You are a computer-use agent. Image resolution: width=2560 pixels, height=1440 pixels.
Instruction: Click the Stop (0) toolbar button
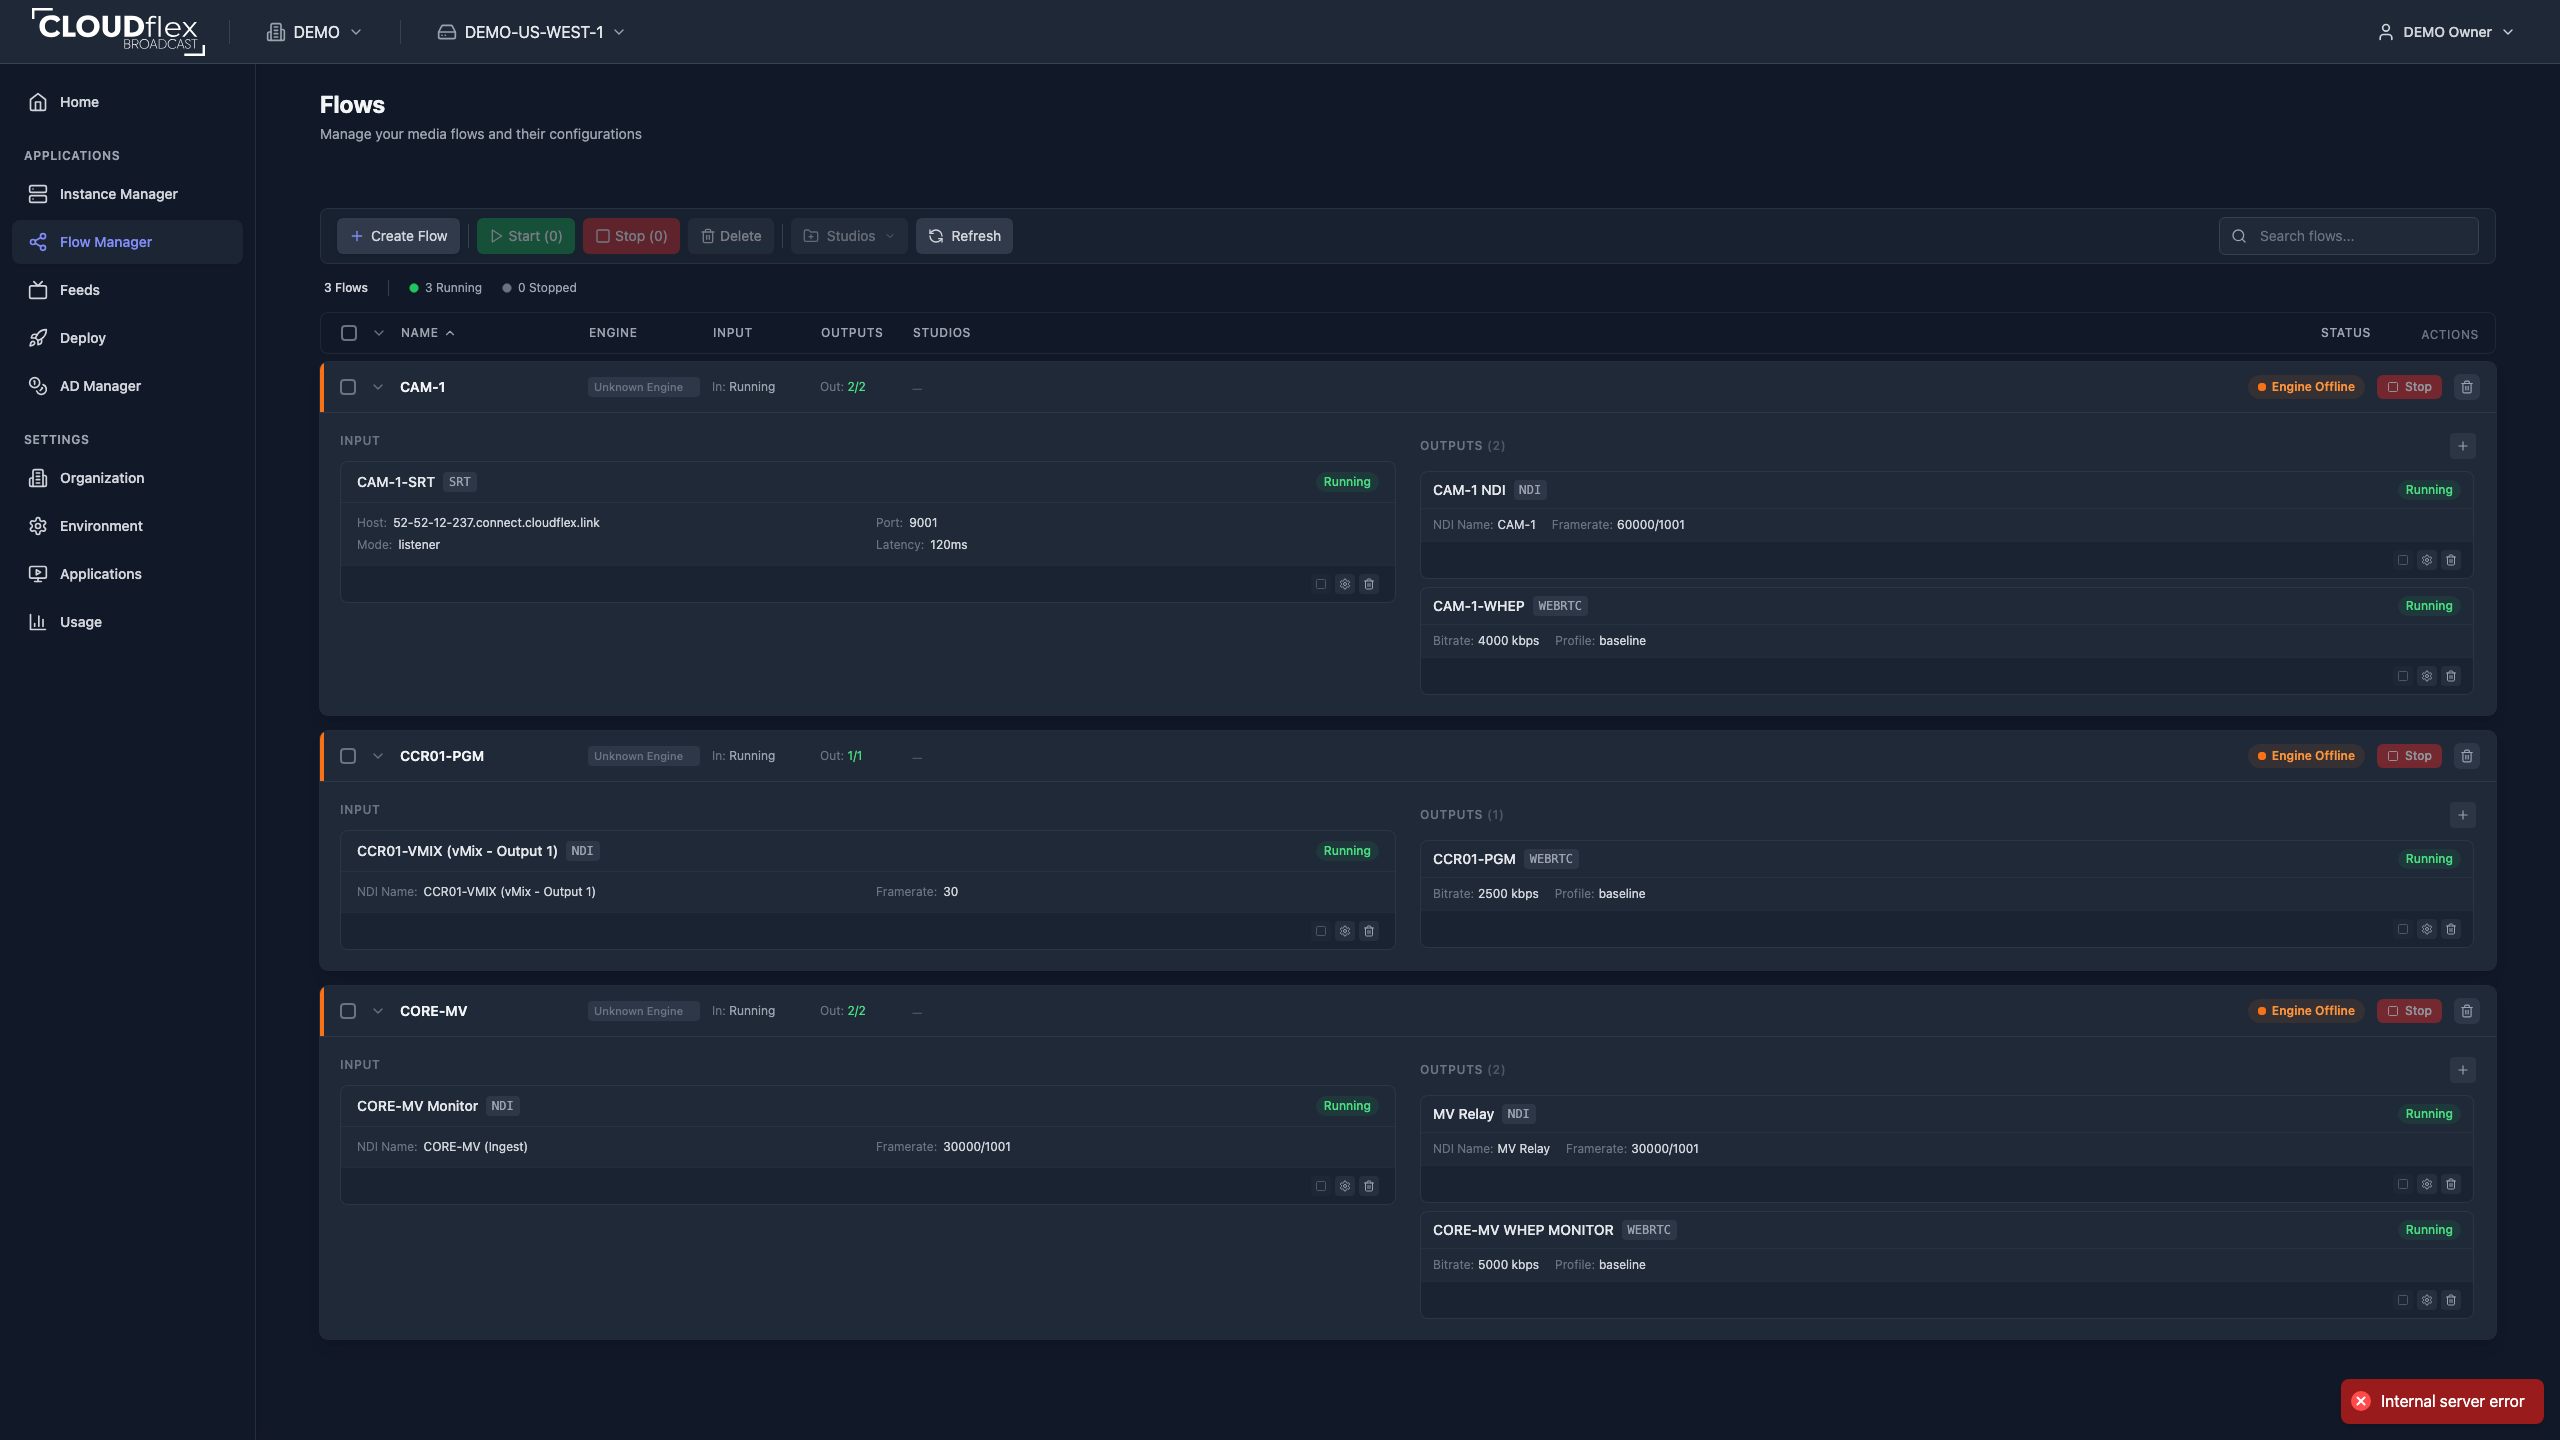(631, 236)
